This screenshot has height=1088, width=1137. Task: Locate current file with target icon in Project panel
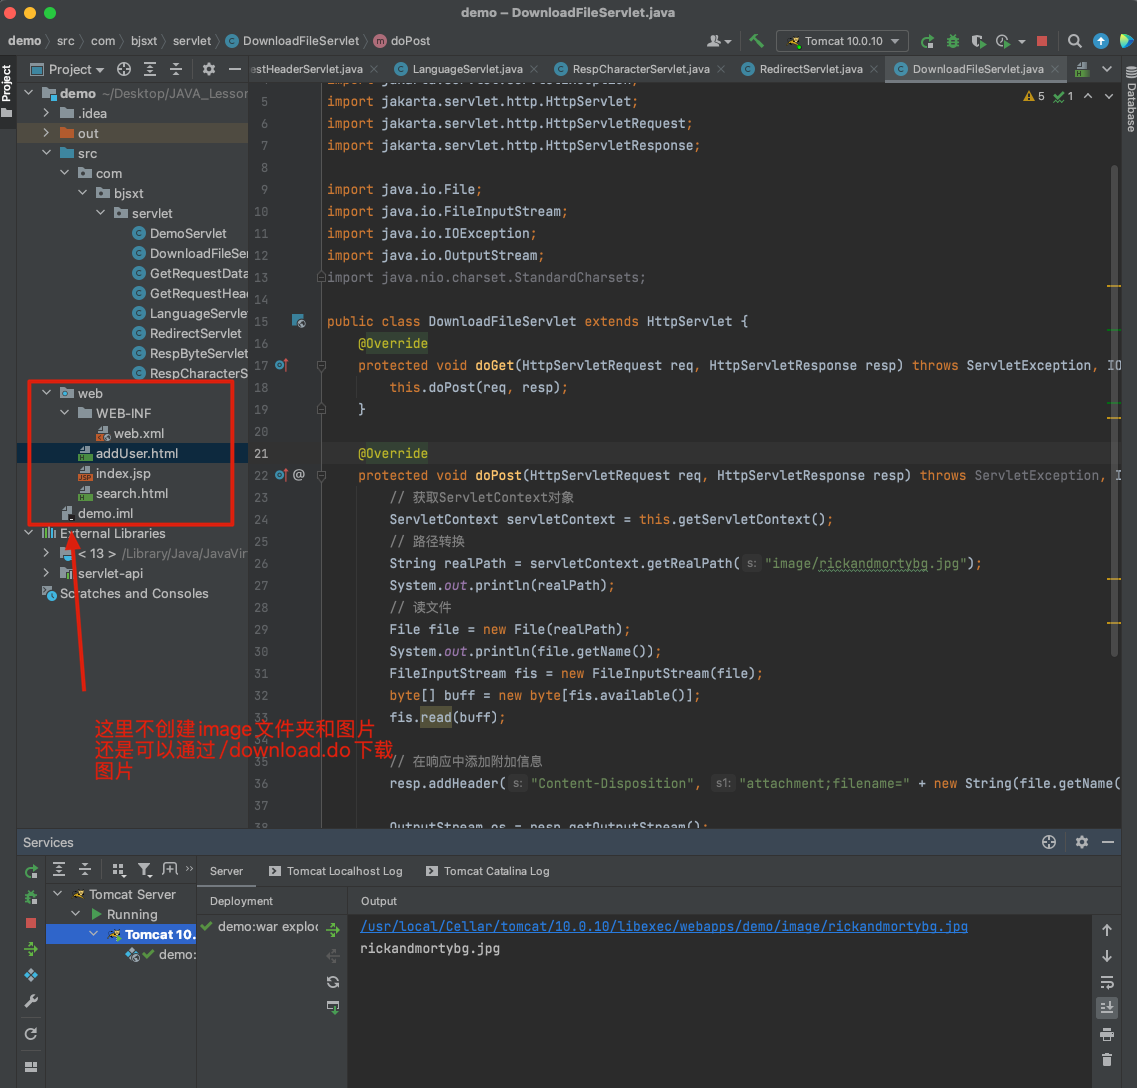[x=124, y=69]
